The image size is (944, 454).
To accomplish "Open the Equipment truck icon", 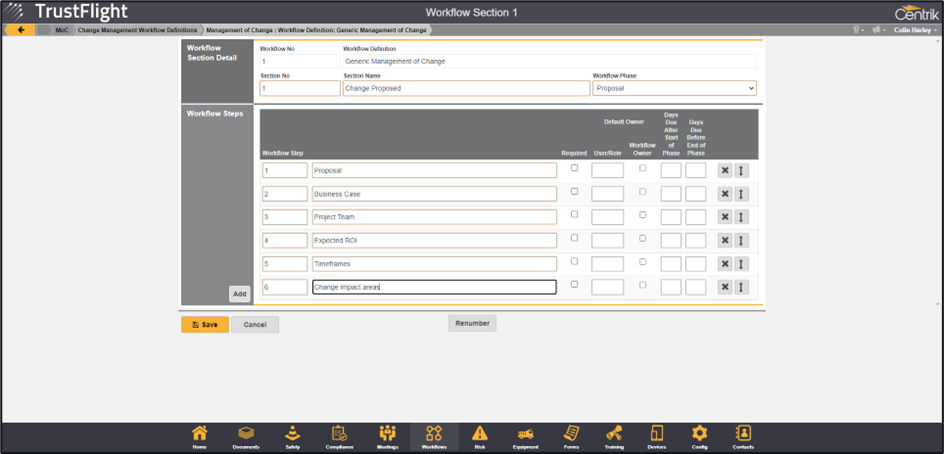I will 524,435.
